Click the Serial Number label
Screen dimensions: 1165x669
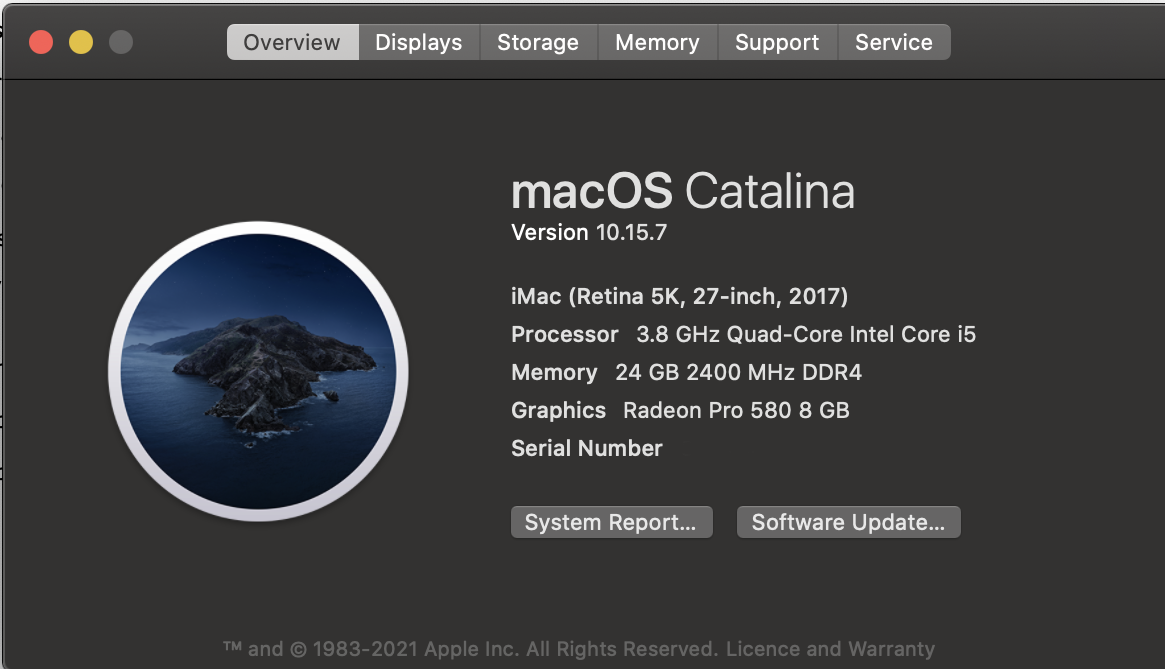click(x=587, y=448)
